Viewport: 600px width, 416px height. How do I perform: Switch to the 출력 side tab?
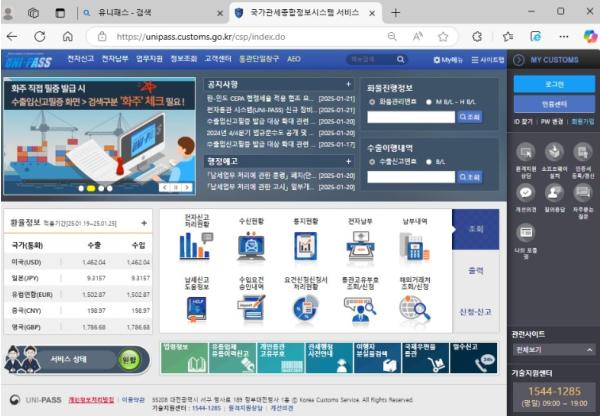click(x=475, y=270)
